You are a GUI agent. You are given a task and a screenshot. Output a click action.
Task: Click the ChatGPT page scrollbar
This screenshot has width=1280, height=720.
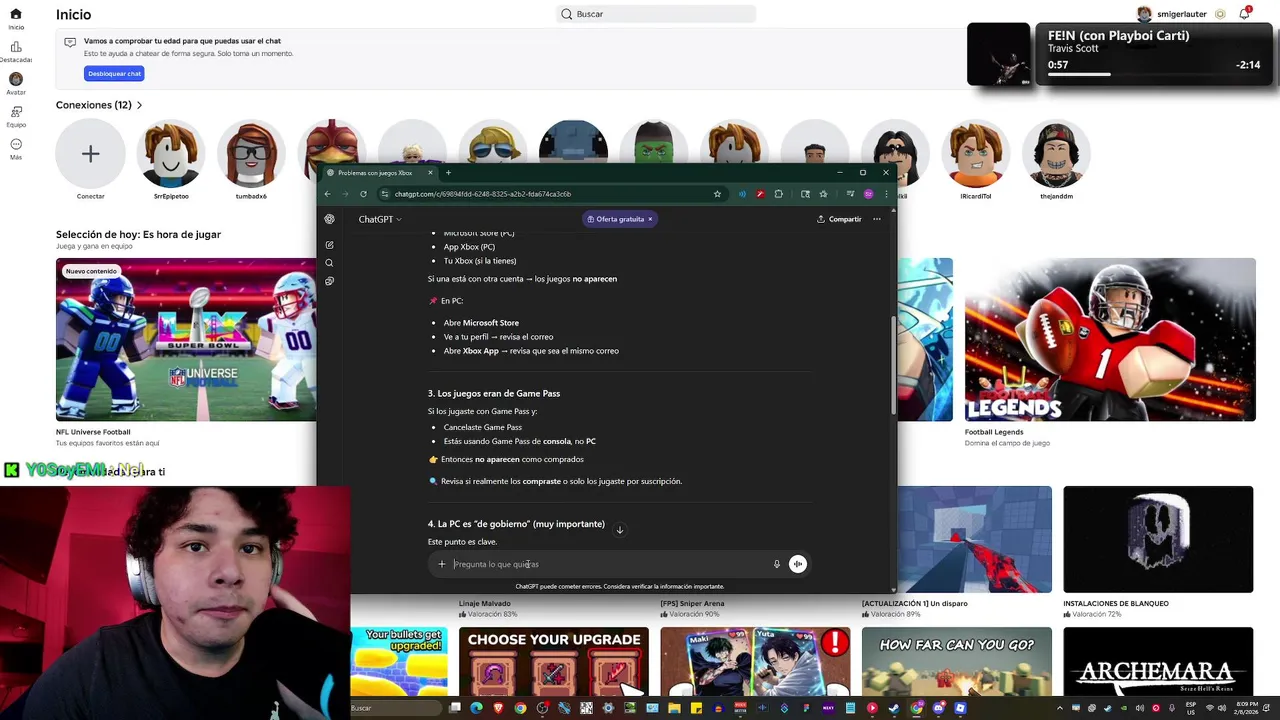click(x=893, y=365)
